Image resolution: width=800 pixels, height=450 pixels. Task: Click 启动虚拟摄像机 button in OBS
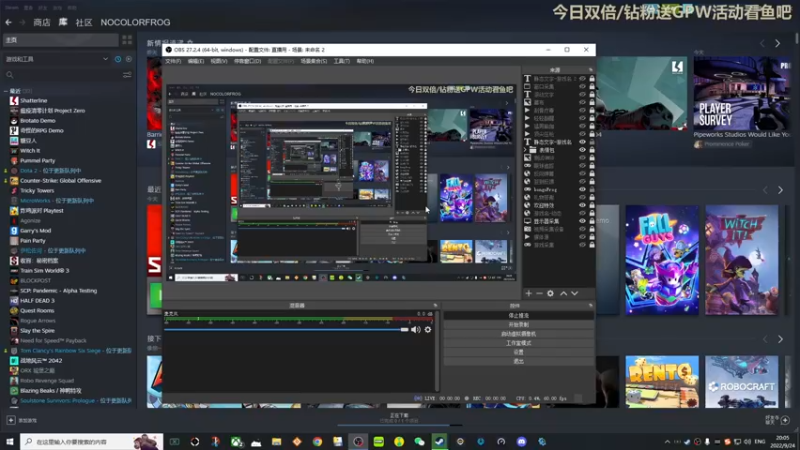tap(518, 334)
